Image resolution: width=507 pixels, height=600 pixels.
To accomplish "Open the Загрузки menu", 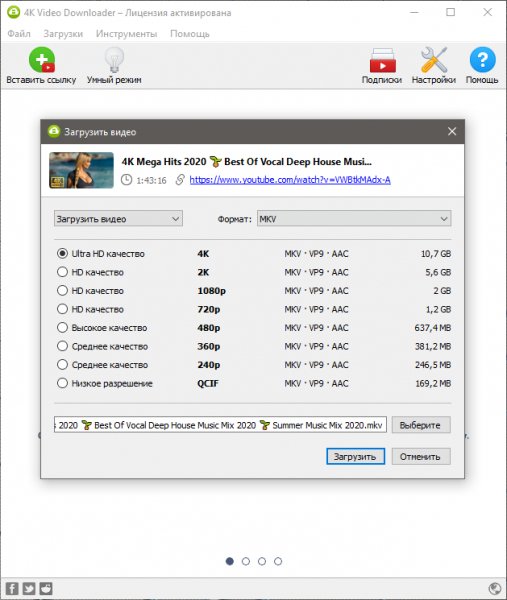I will pyautogui.click(x=63, y=34).
